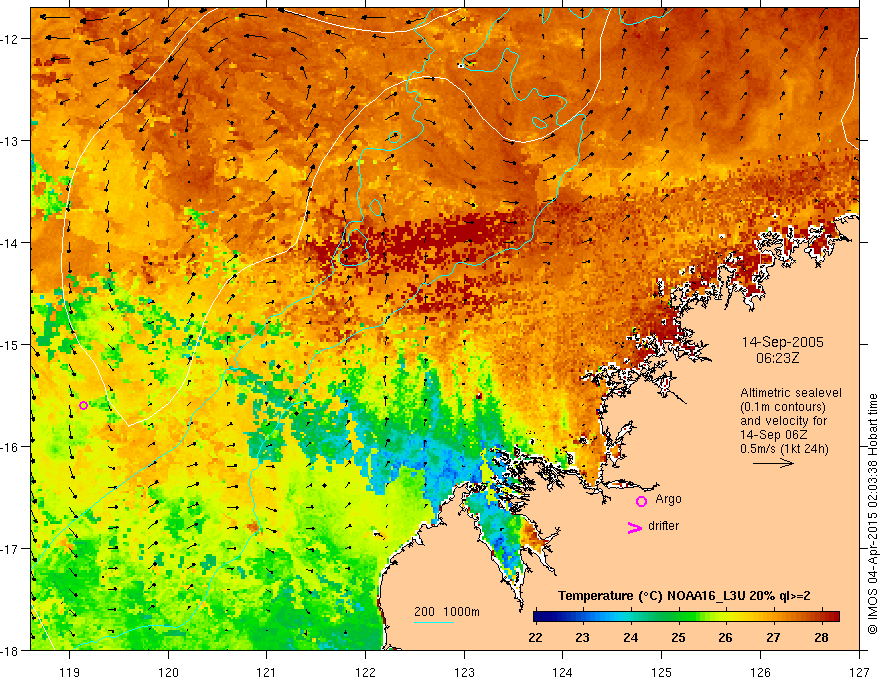Screen dimensions: 880x680
Task: Click longitude axis label 127
Action: tap(859, 672)
